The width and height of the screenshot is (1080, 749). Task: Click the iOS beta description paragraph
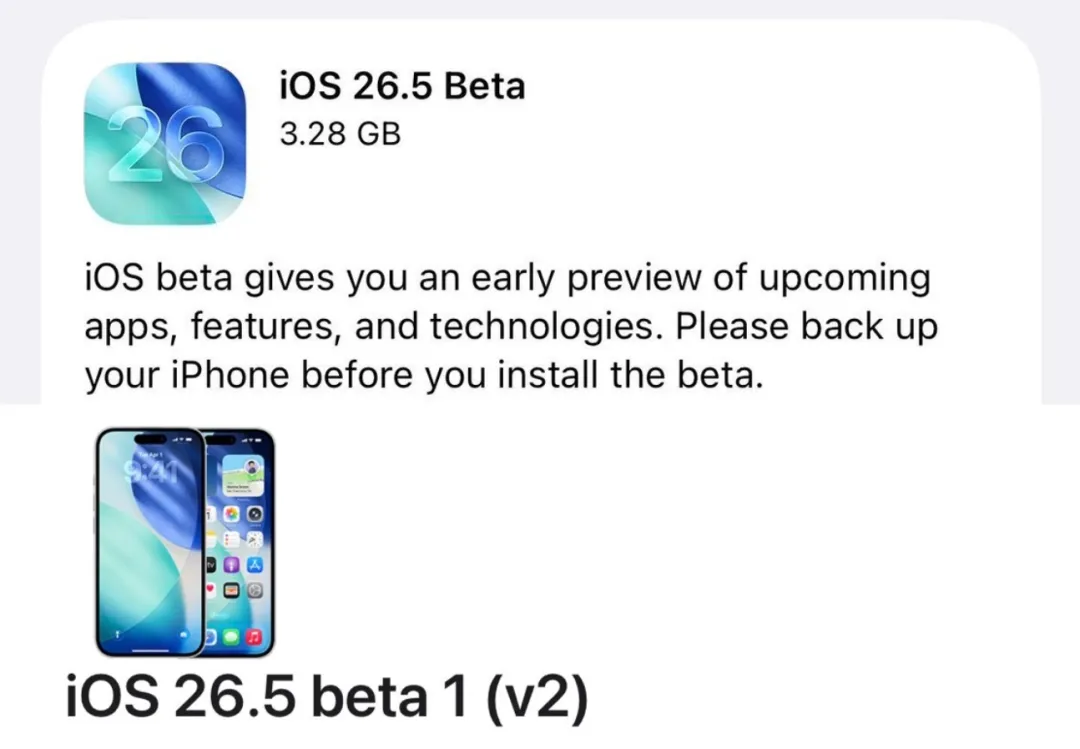511,326
